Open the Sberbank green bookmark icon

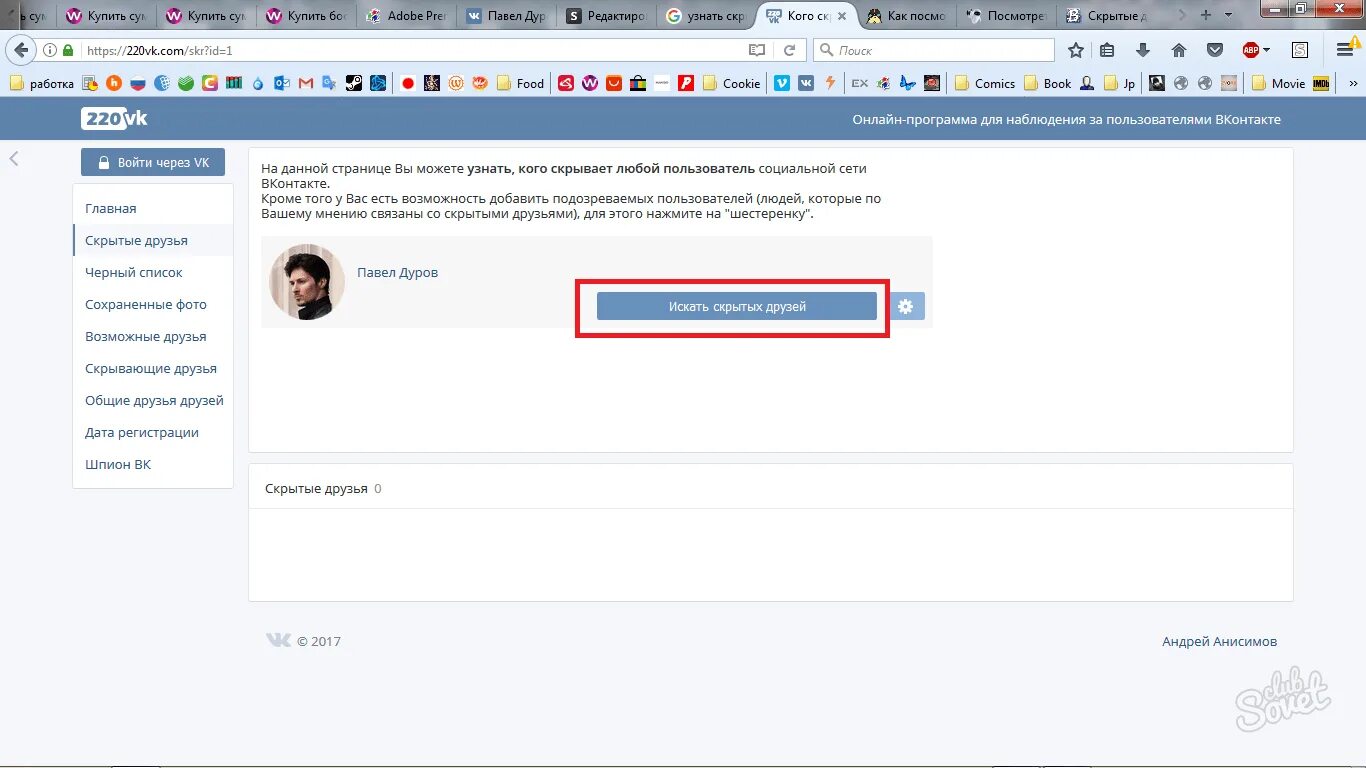[186, 84]
